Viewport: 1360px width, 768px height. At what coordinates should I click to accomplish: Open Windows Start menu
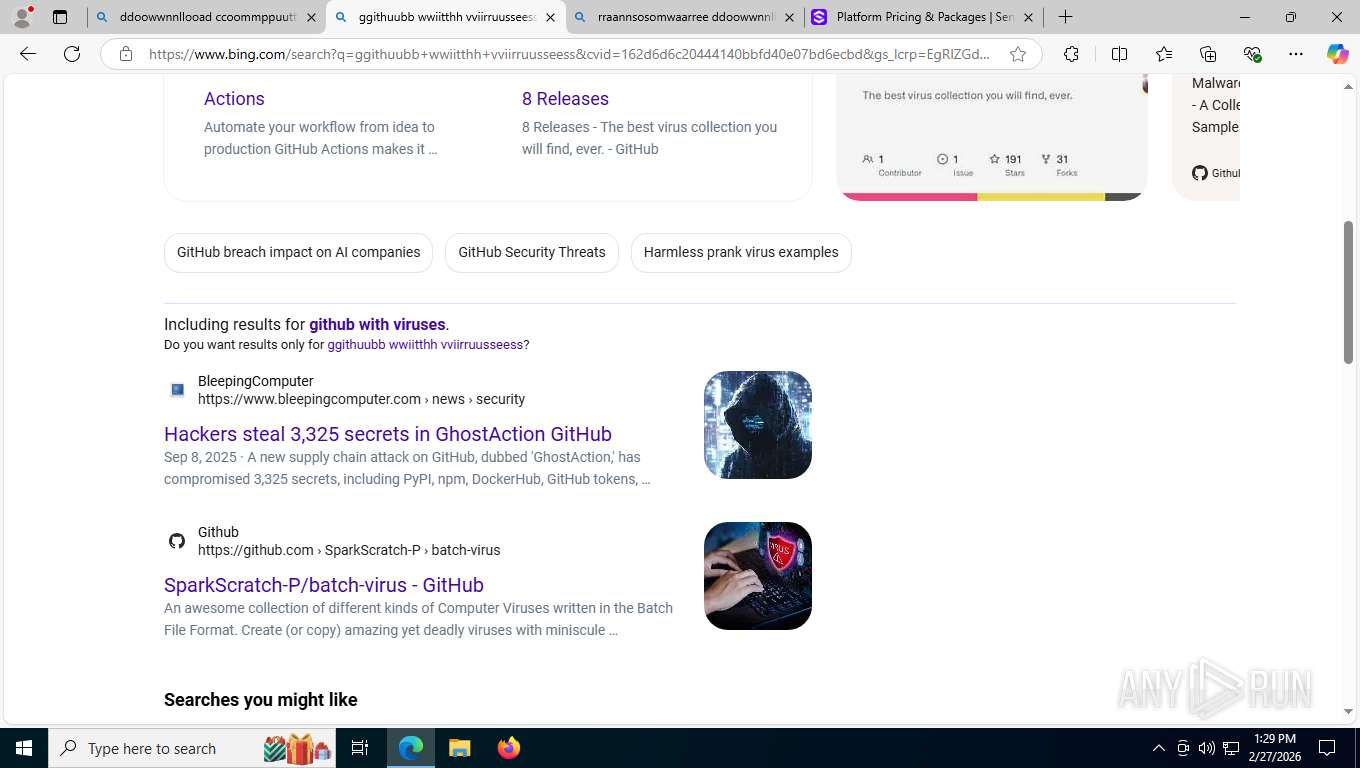(x=24, y=748)
